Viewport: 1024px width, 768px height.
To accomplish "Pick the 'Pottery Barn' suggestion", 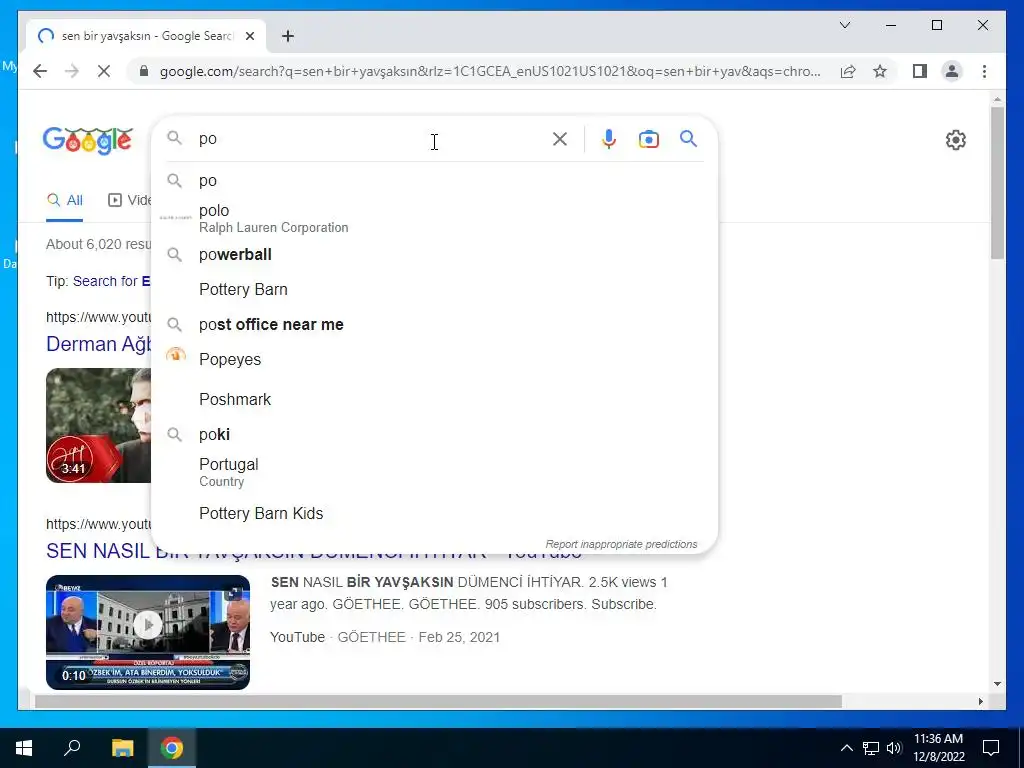I will [434, 289].
